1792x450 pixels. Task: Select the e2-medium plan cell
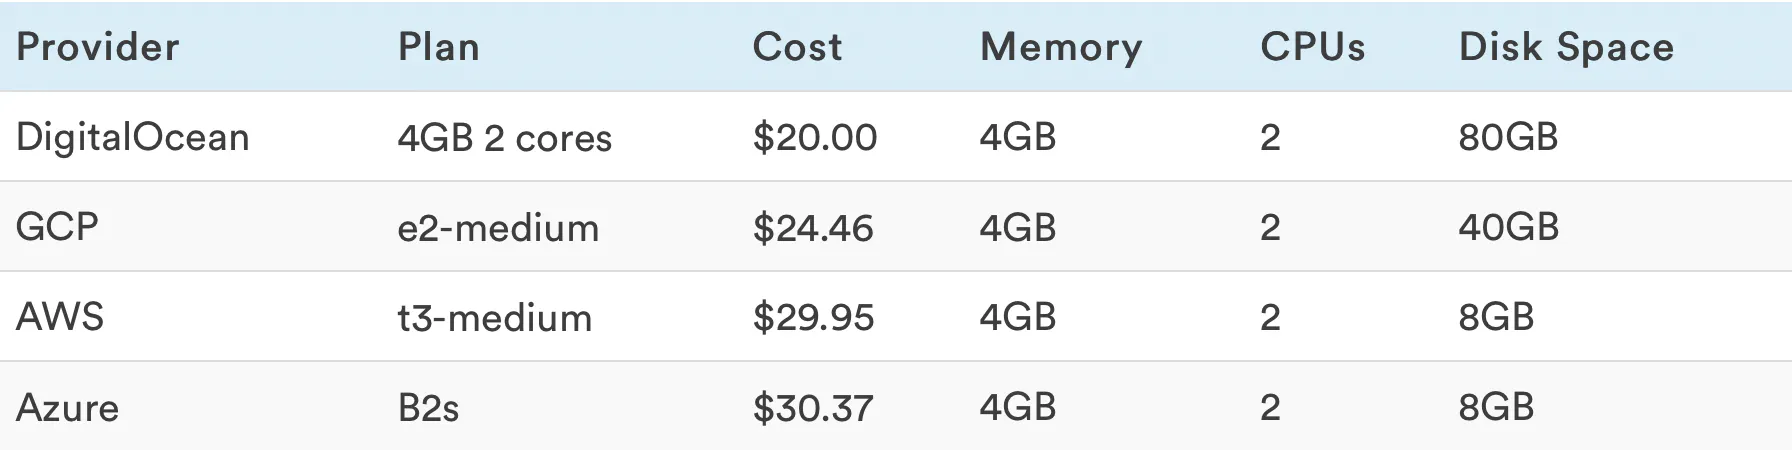(498, 228)
